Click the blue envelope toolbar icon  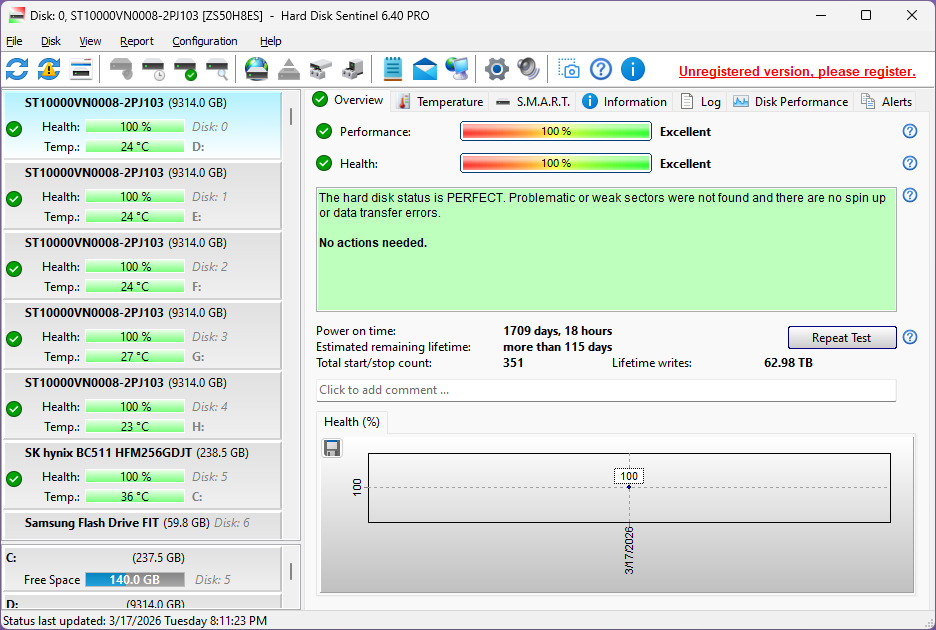(x=424, y=69)
